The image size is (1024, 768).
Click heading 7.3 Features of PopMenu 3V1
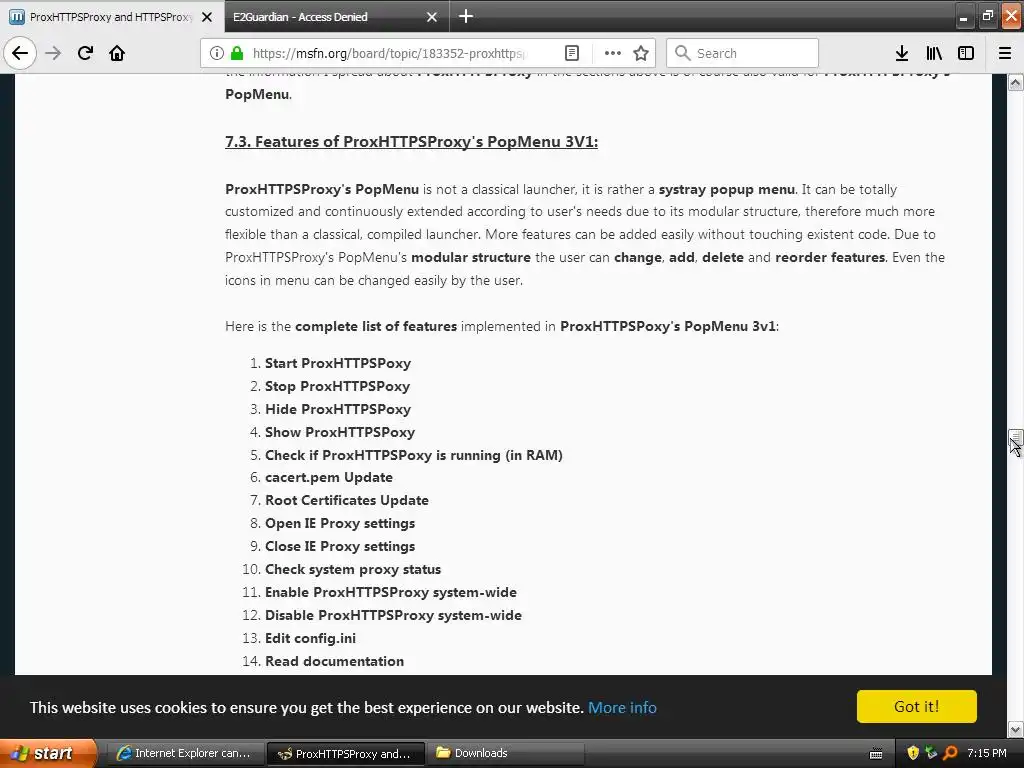[x=411, y=142]
